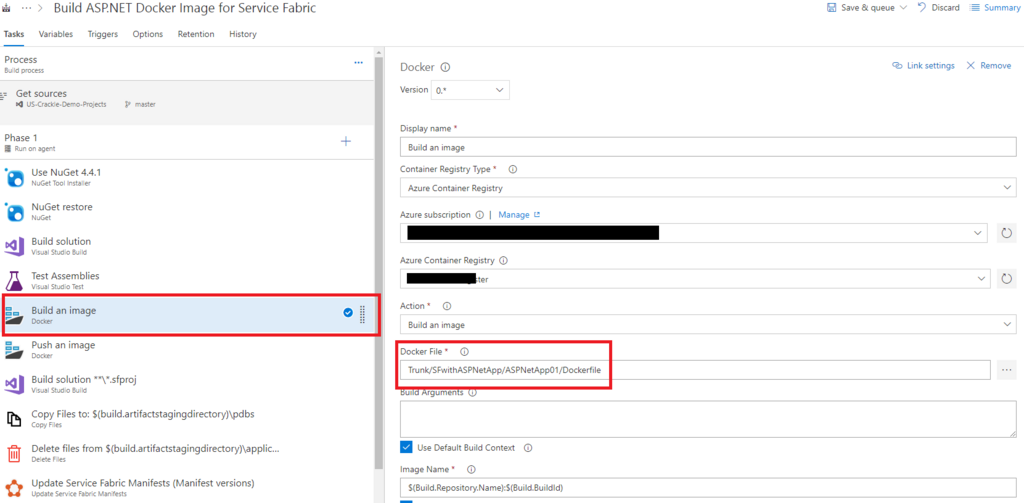This screenshot has height=503, width=1024.
Task: Open the build Summary
Action: pyautogui.click(x=995, y=8)
